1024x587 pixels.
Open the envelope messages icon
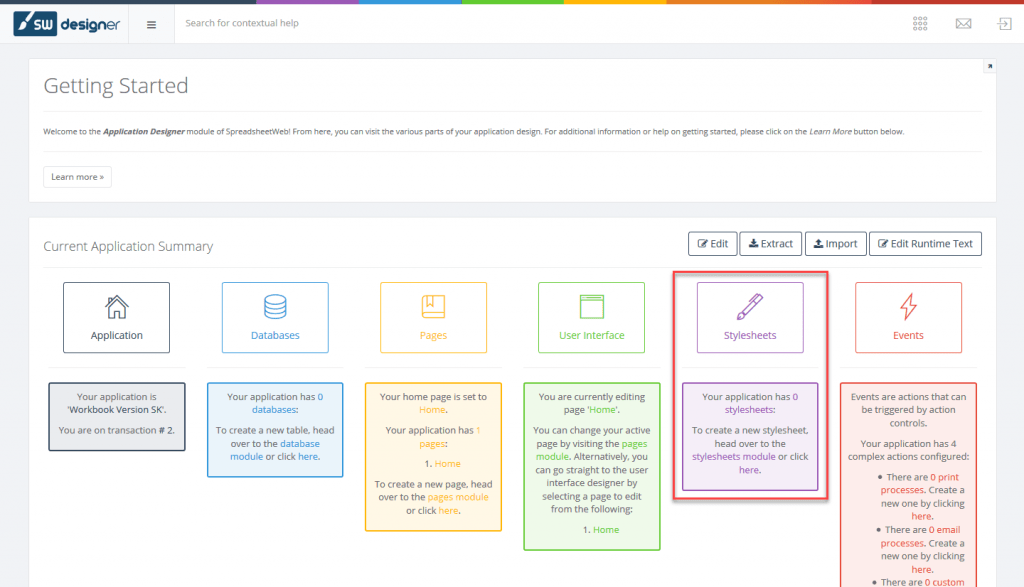[x=963, y=24]
